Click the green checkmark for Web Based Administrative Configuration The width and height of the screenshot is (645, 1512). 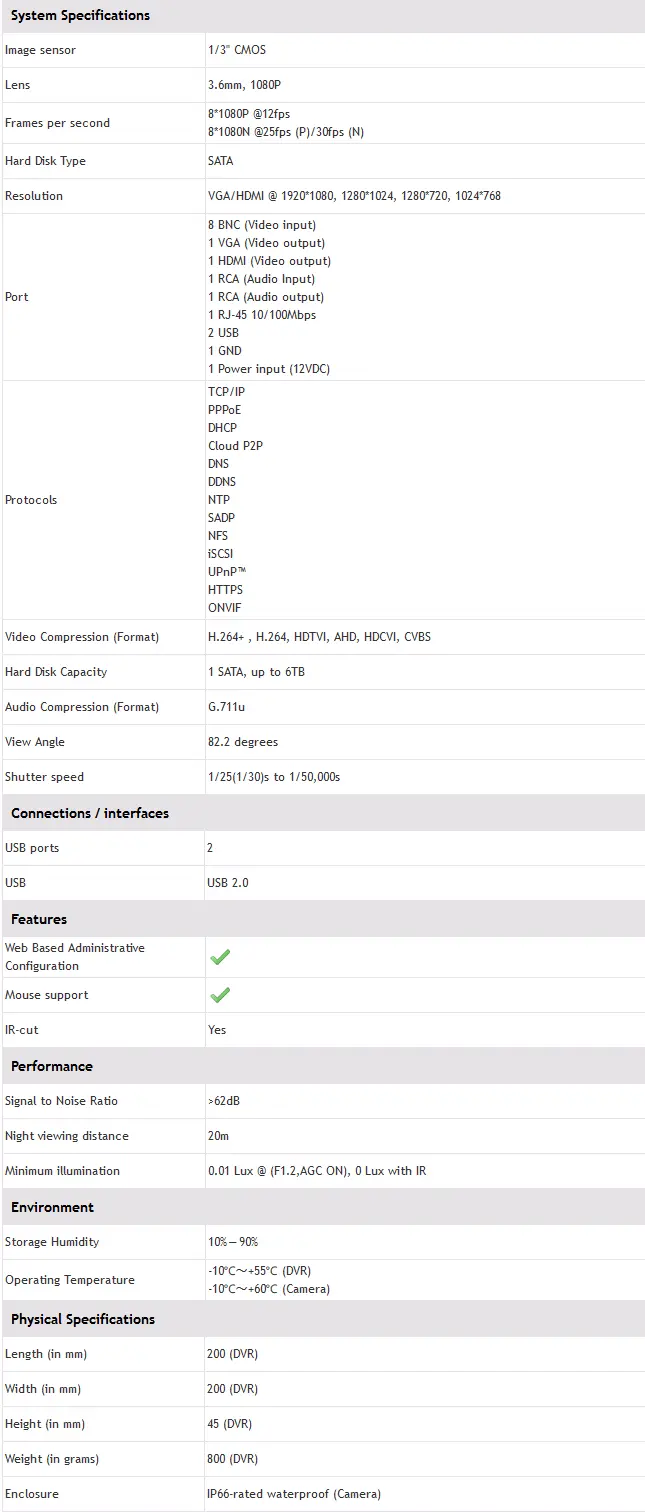pyautogui.click(x=220, y=957)
